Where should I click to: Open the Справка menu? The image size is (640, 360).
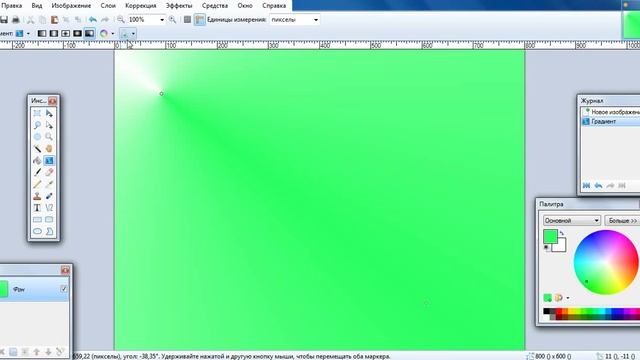click(274, 6)
